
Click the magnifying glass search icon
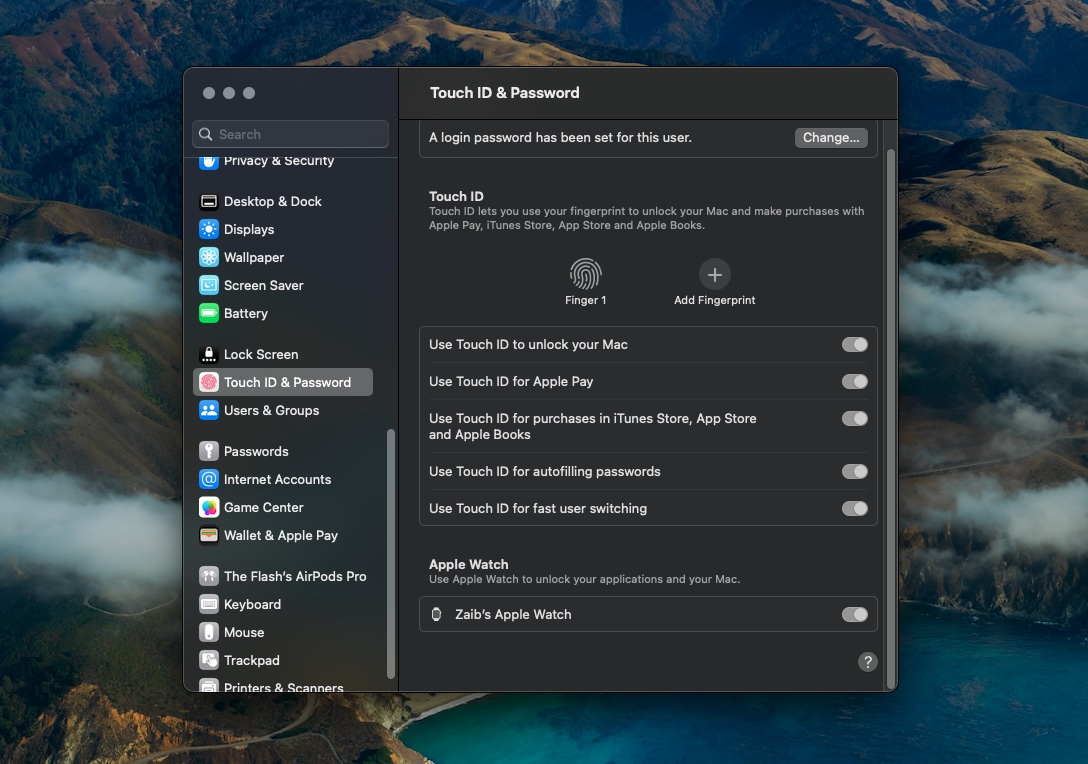pyautogui.click(x=205, y=134)
